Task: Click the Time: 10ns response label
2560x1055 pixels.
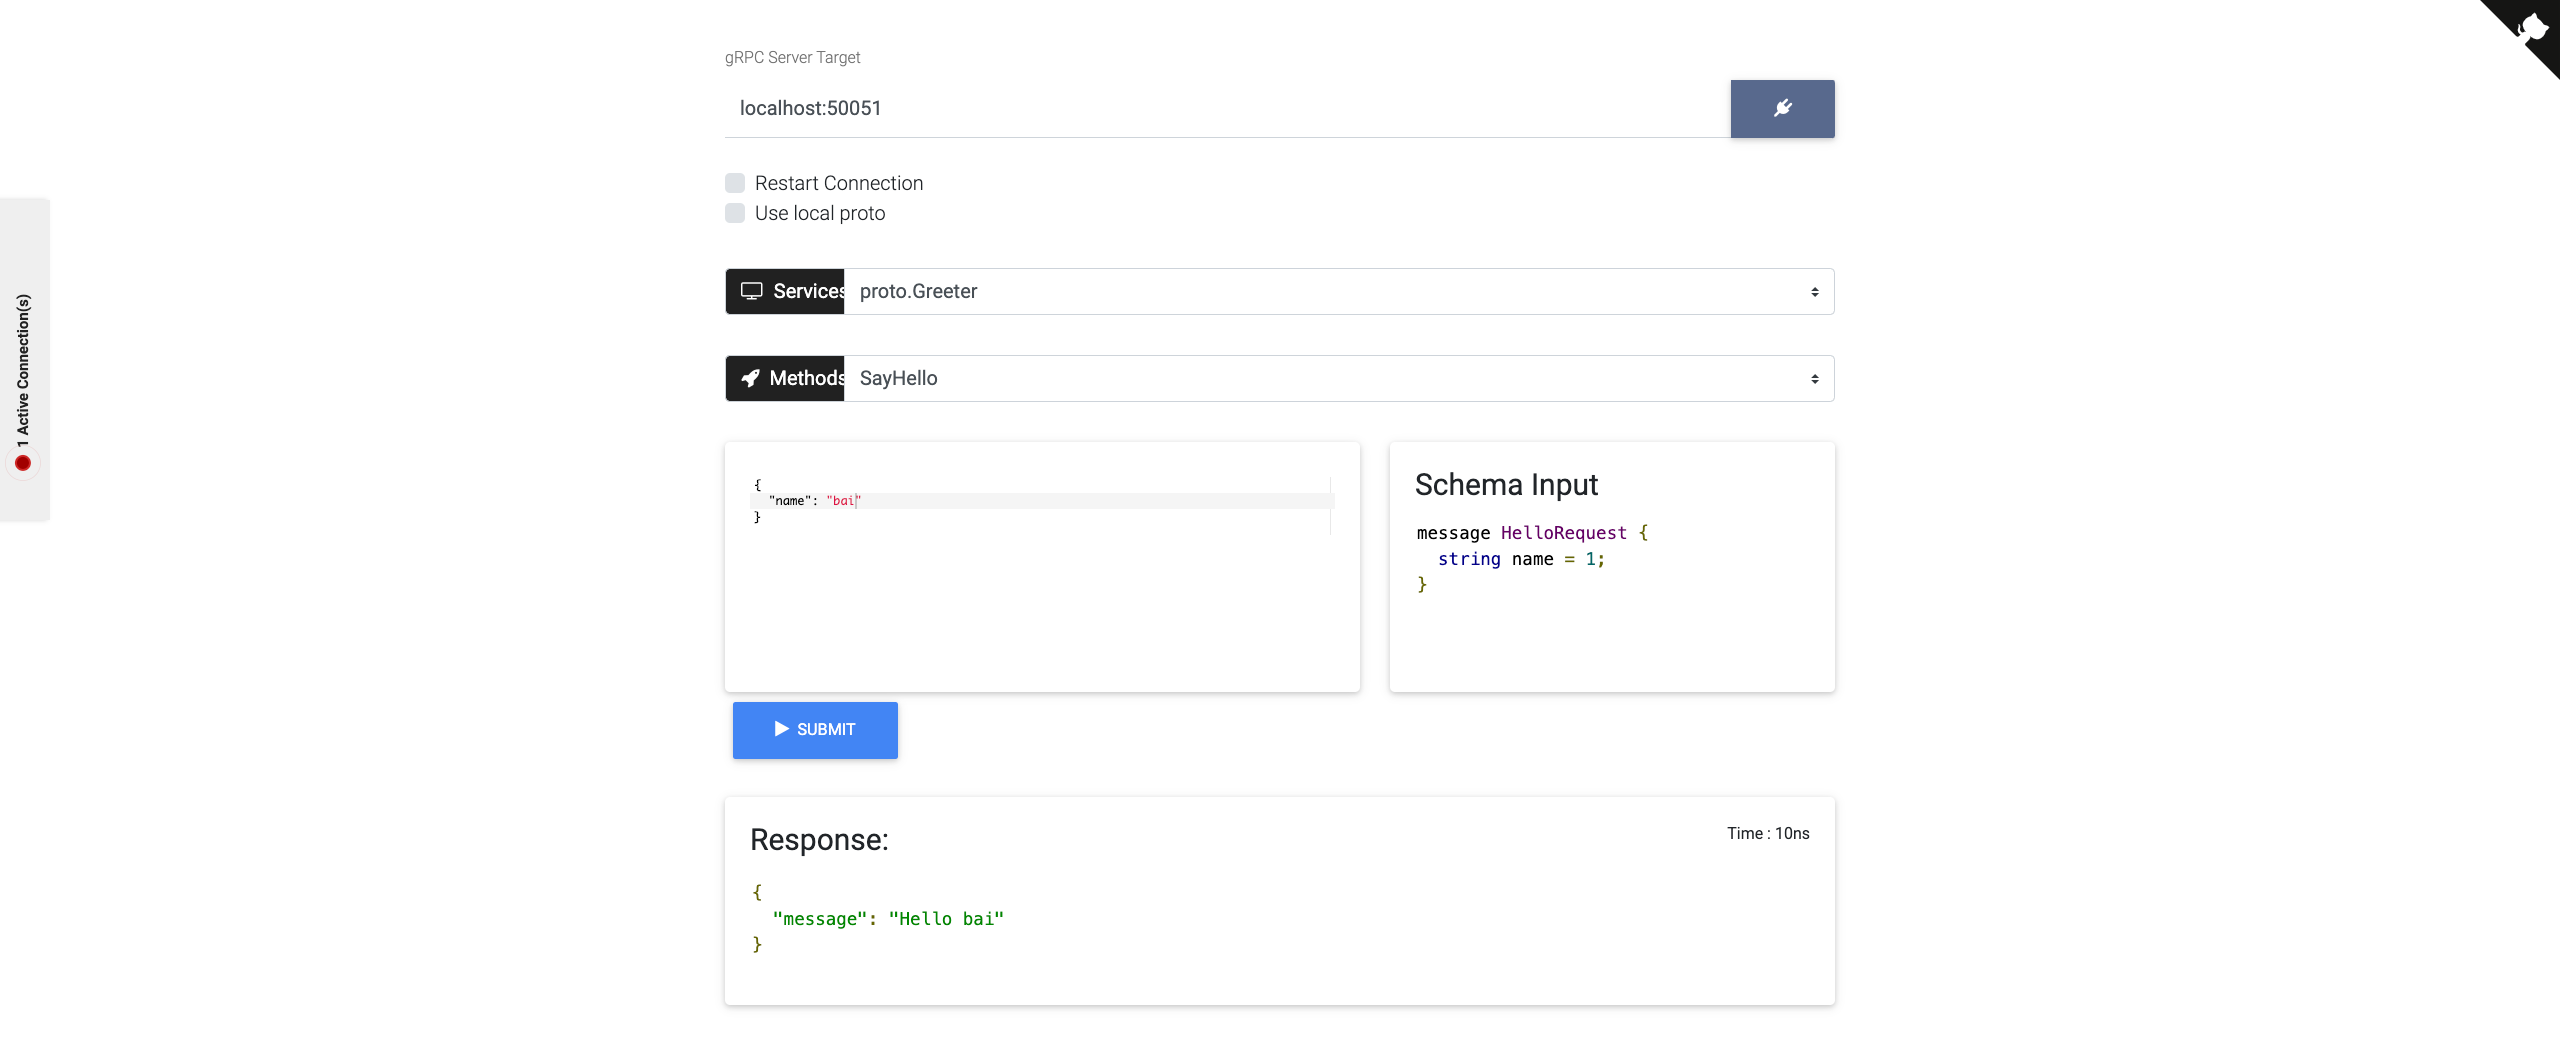Action: click(x=1767, y=834)
